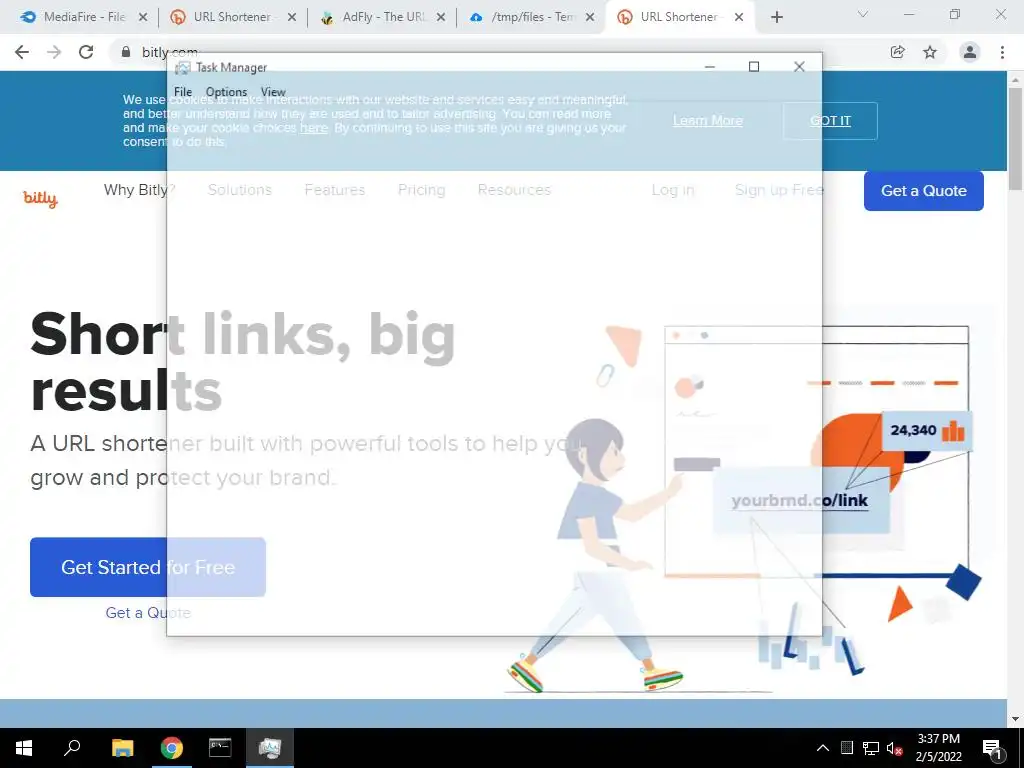
Task: Open File Explorer from the taskbar
Action: click(x=122, y=748)
